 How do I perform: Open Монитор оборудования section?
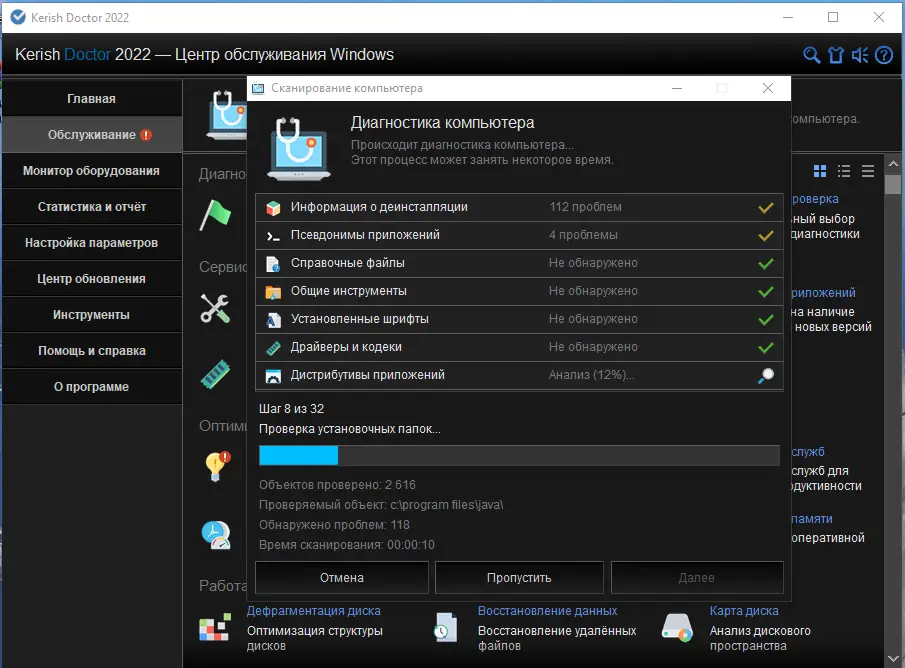[92, 171]
